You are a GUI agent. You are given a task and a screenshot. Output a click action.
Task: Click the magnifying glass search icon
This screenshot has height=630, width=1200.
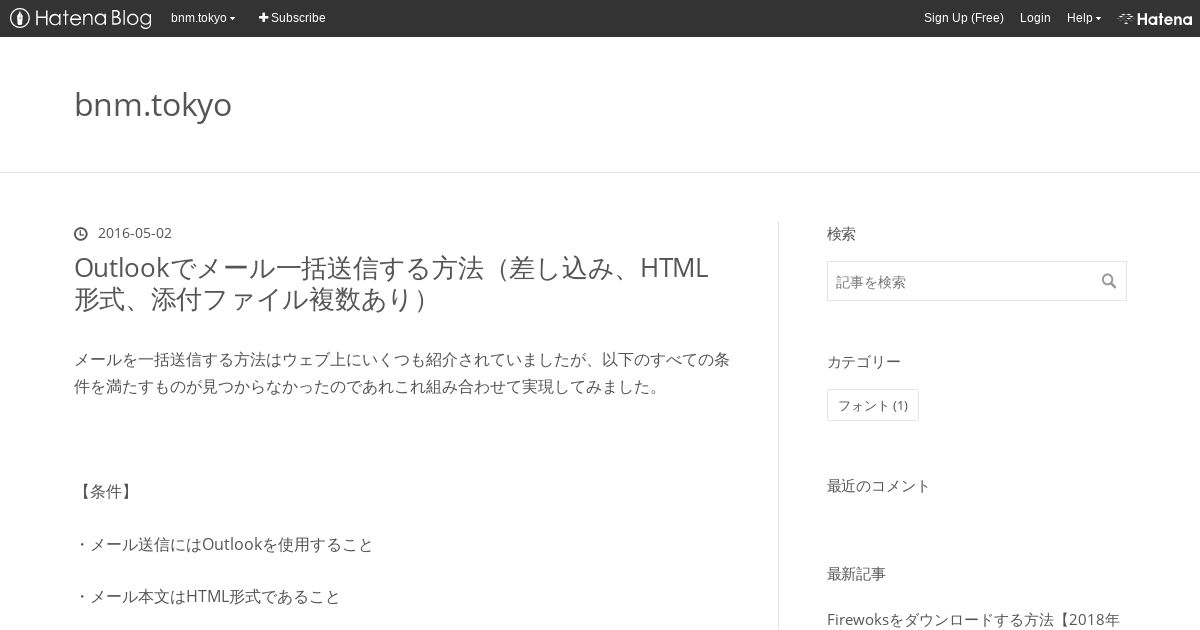[1109, 281]
